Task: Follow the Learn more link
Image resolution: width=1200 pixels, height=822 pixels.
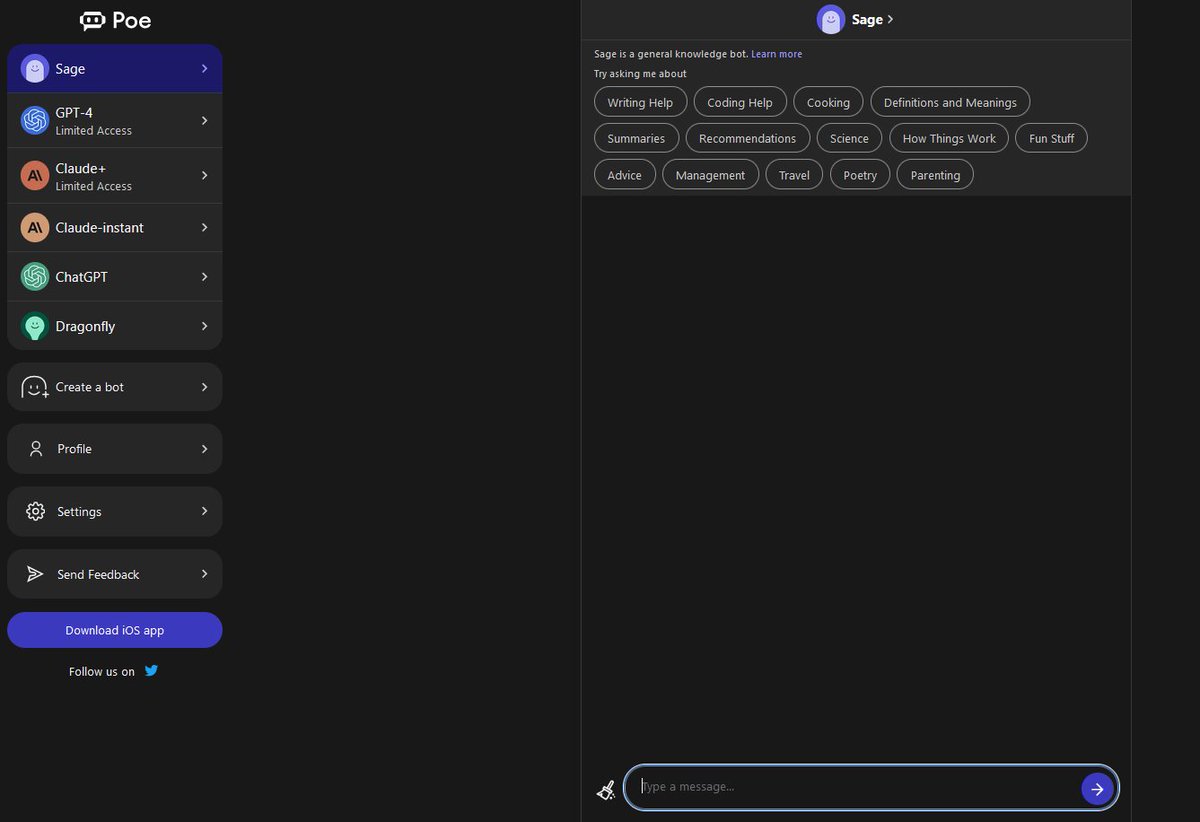Action: pos(777,54)
